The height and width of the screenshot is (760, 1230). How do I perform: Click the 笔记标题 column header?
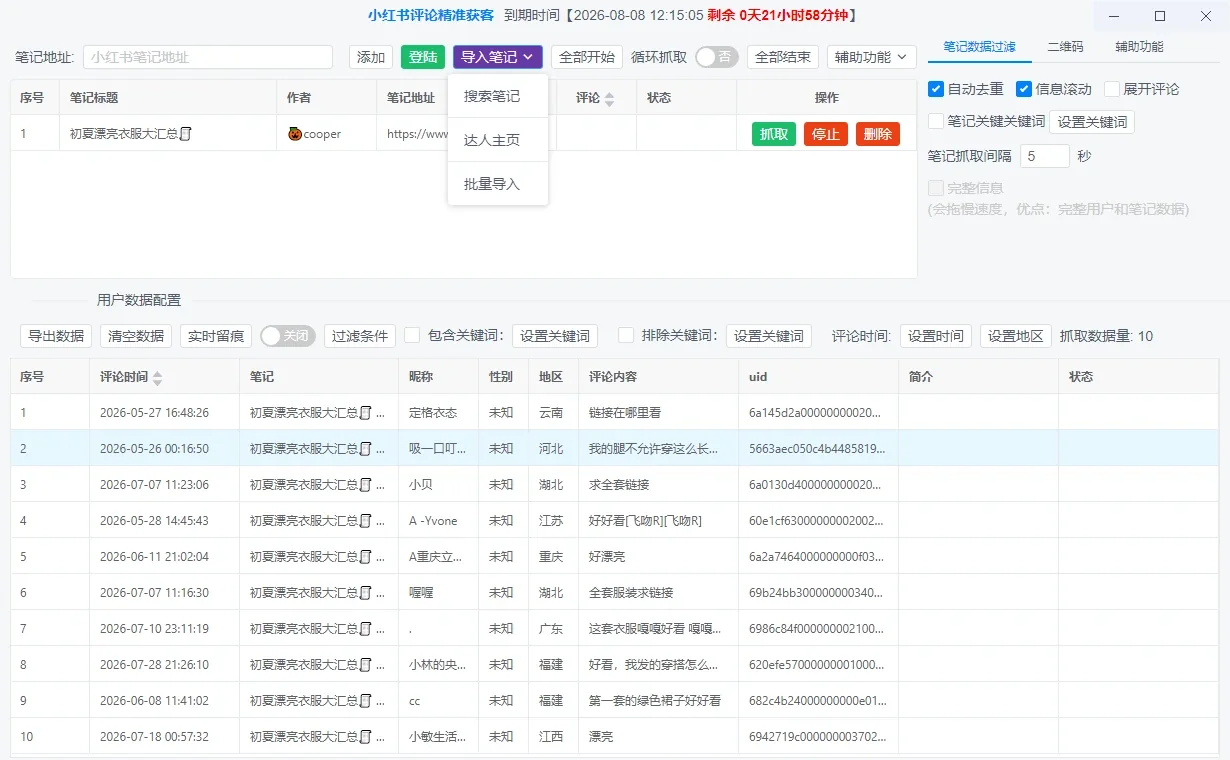tap(168, 98)
